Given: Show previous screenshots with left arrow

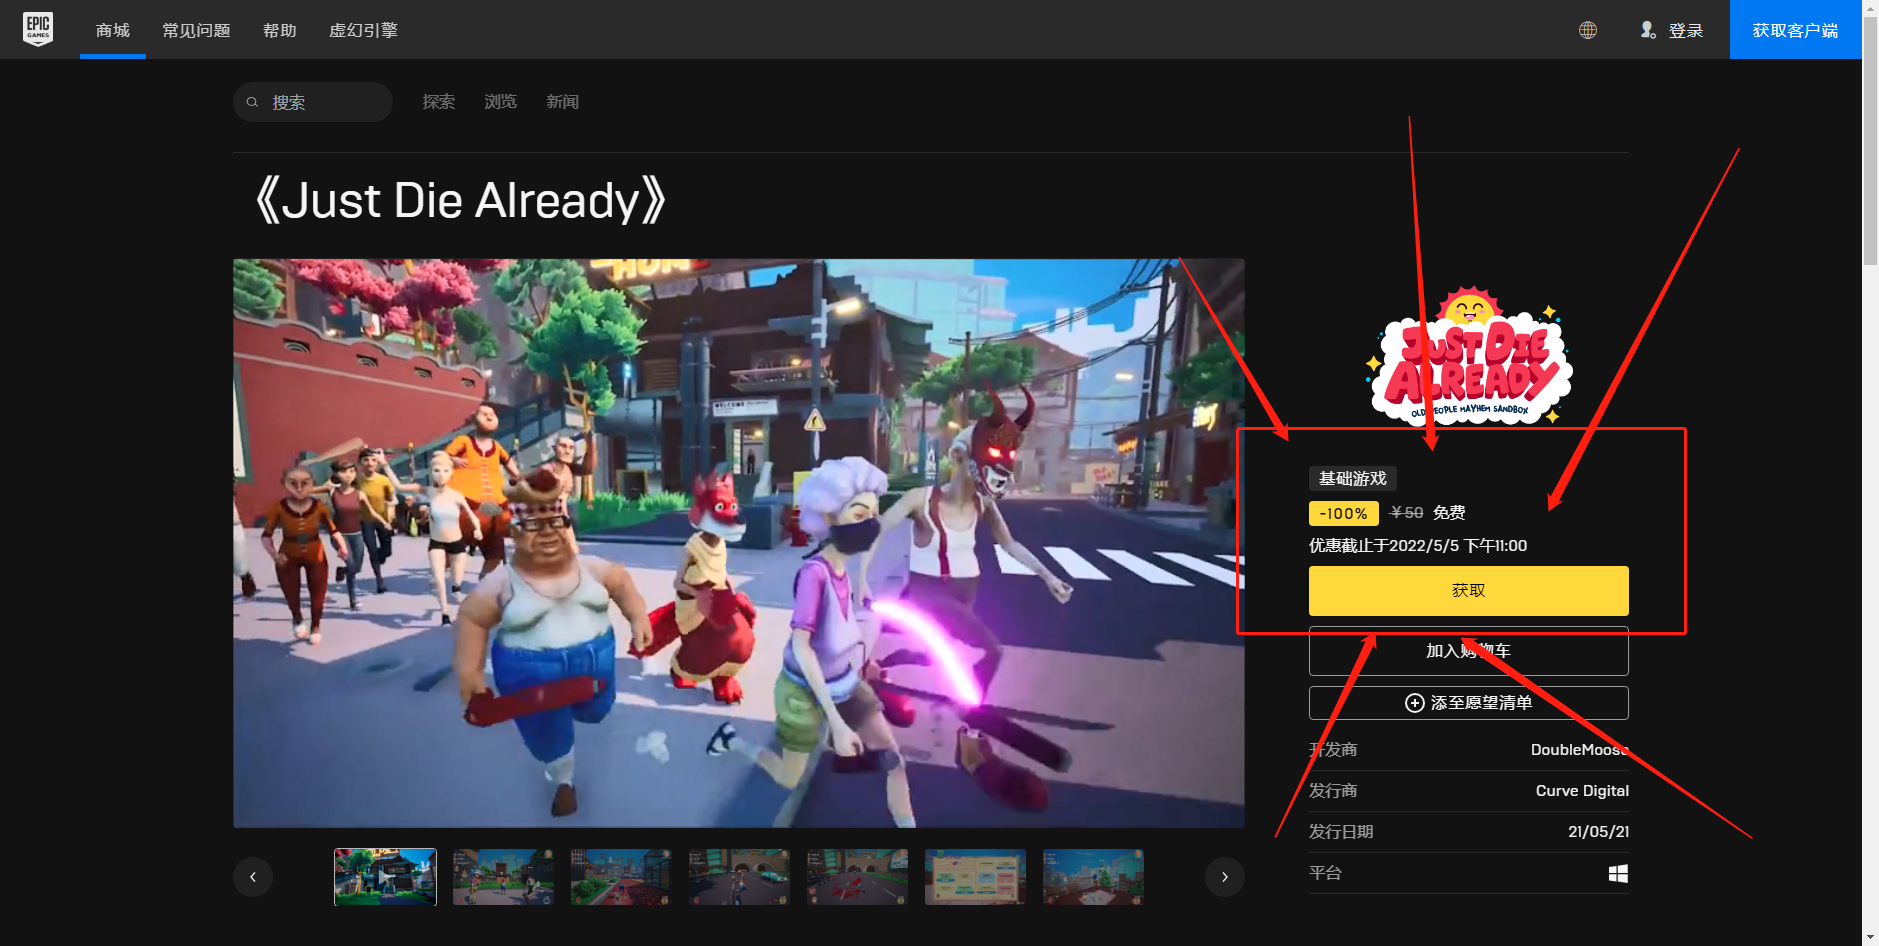Looking at the screenshot, I should [253, 877].
